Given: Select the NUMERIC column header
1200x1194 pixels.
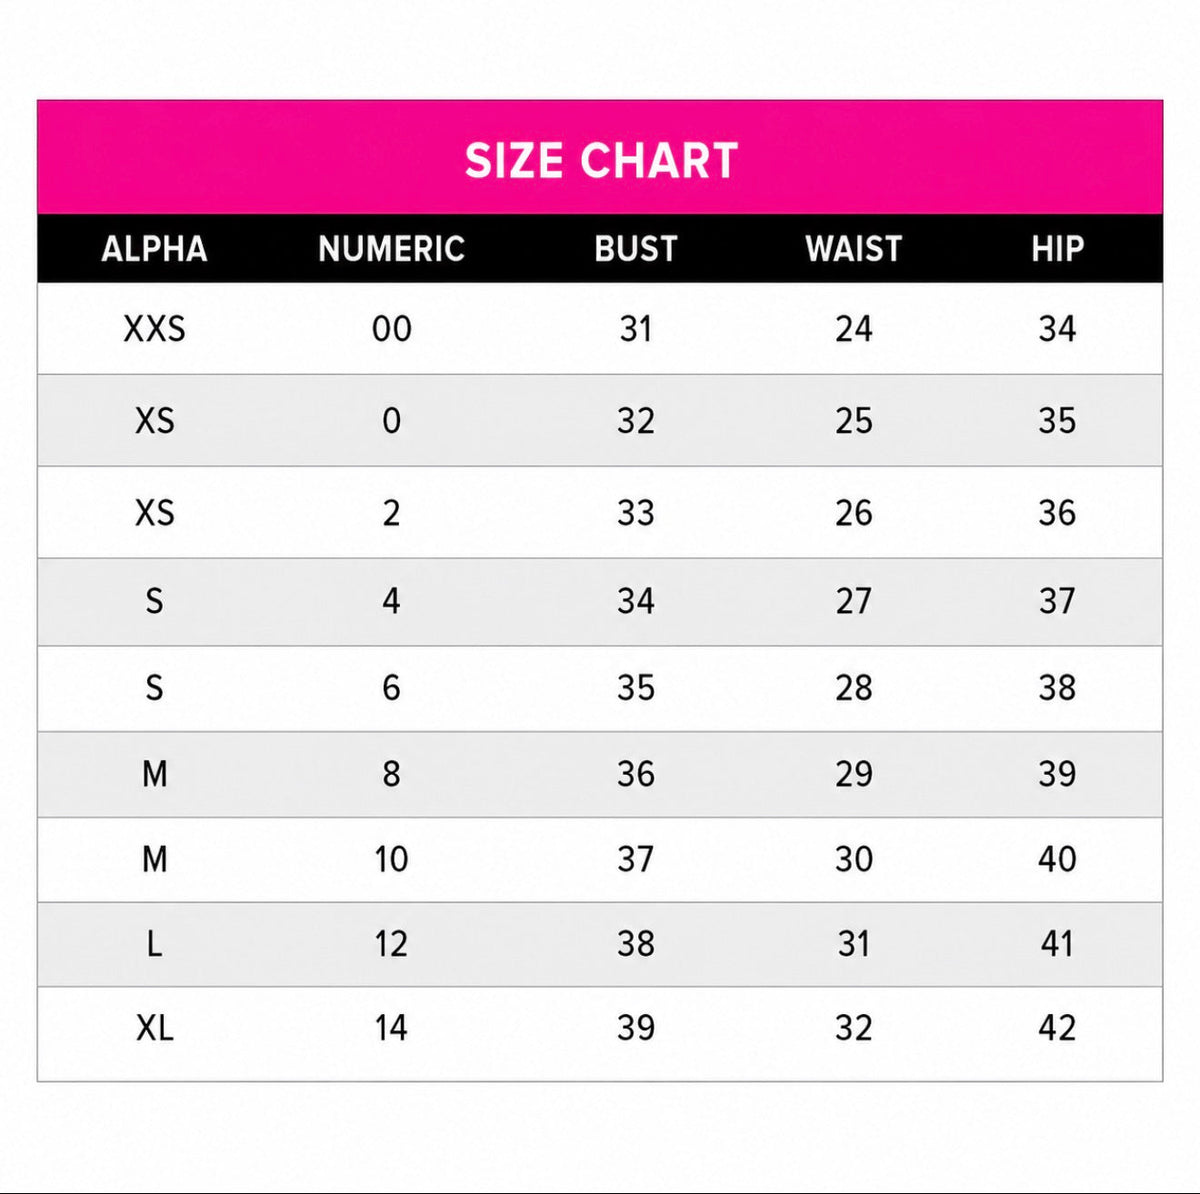Looking at the screenshot, I should click(391, 249).
